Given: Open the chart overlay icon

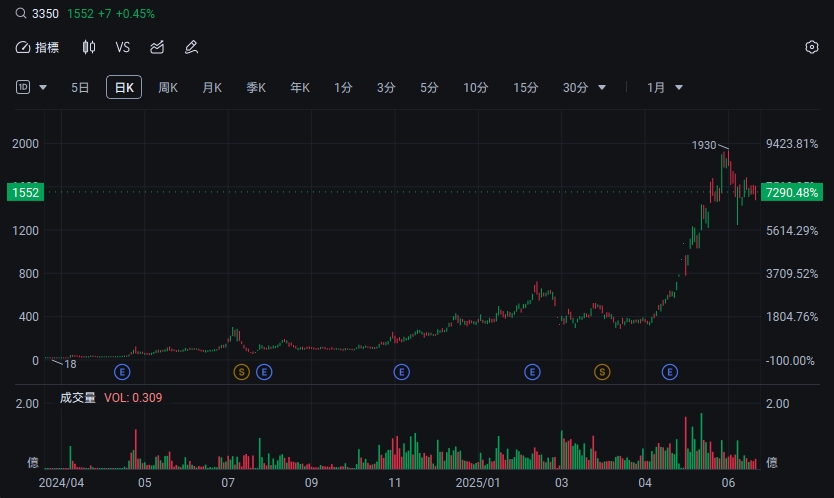Looking at the screenshot, I should click(x=157, y=47).
